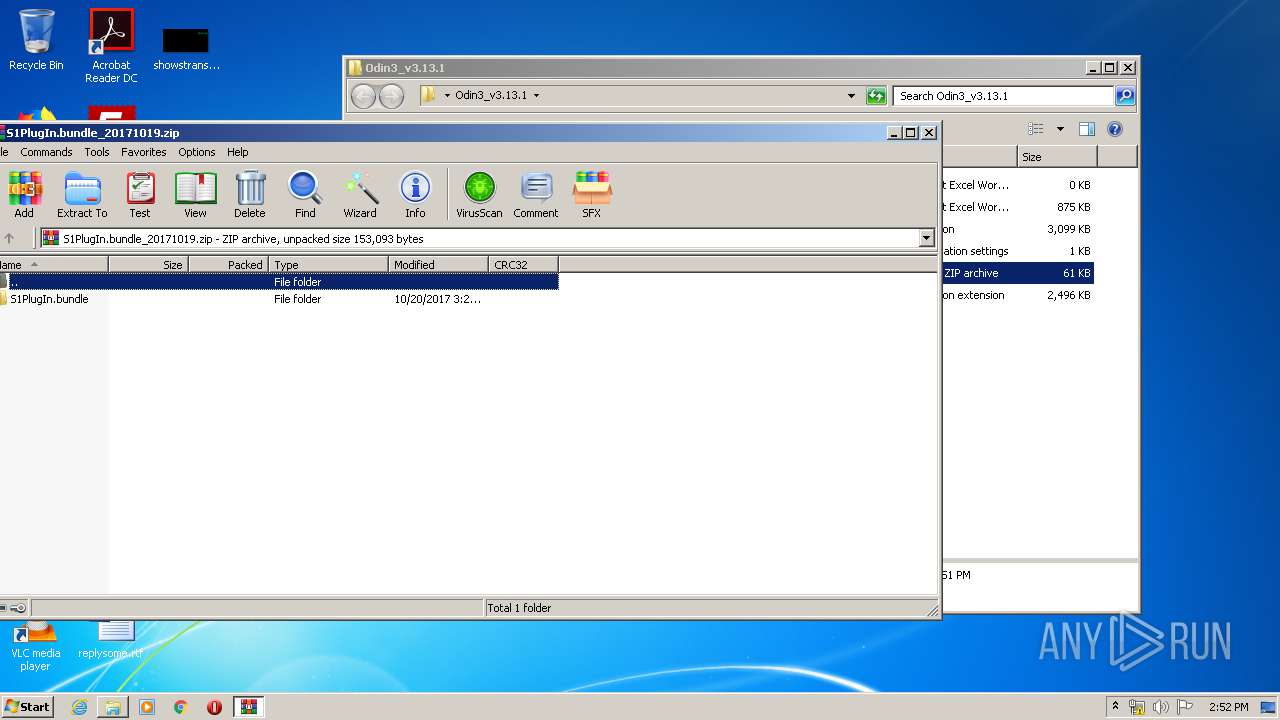The width and height of the screenshot is (1280, 720).
Task: Select the 2,496 KB extension row in Explorer
Action: click(x=1017, y=295)
